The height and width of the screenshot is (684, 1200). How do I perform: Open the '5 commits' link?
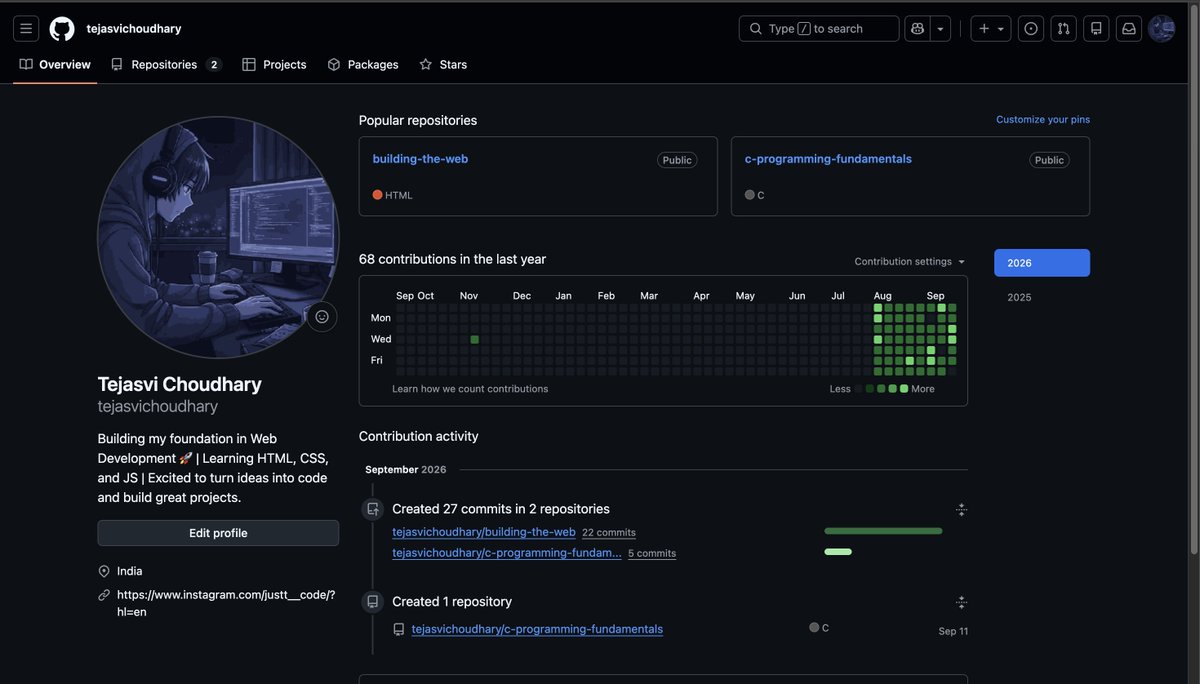coord(652,554)
